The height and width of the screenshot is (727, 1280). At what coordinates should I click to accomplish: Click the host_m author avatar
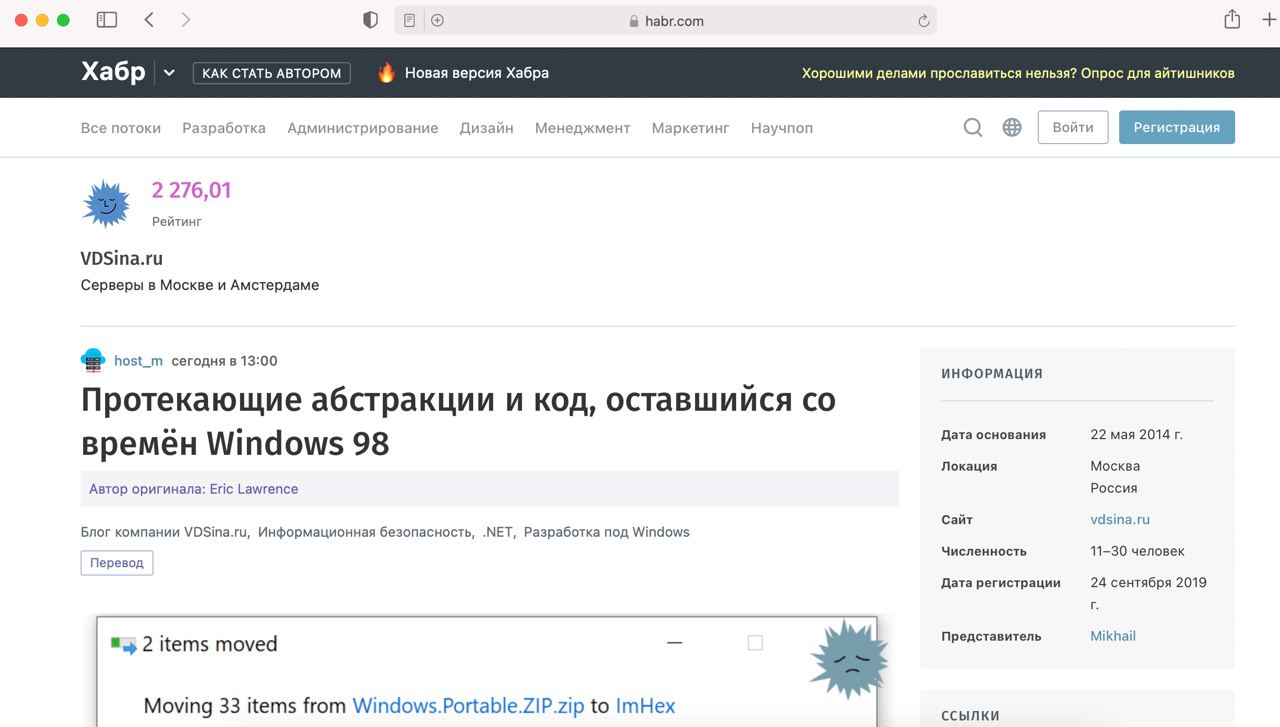93,361
